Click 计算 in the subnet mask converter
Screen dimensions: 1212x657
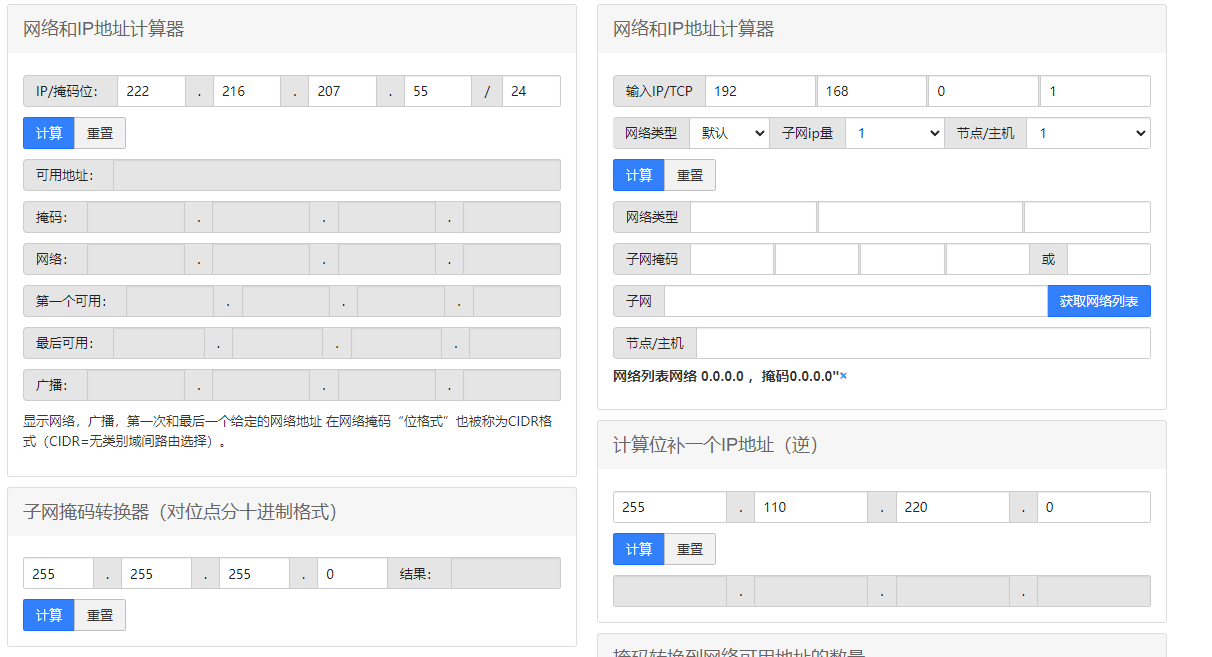pyautogui.click(x=48, y=614)
